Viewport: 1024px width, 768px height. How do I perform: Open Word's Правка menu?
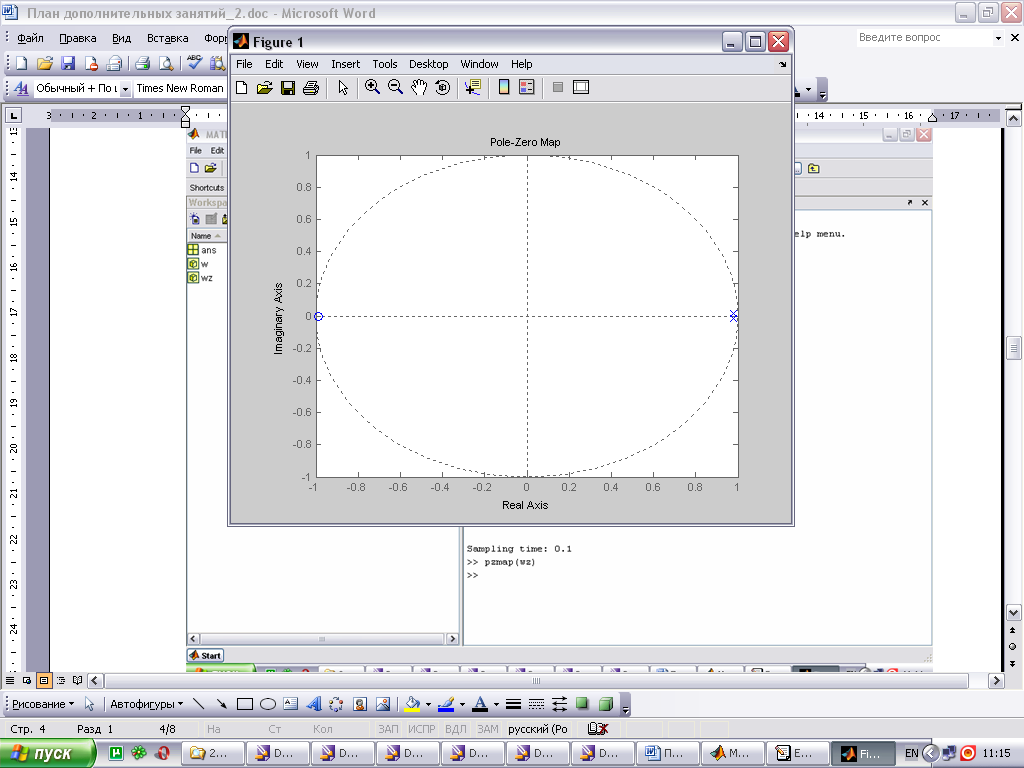[x=78, y=38]
